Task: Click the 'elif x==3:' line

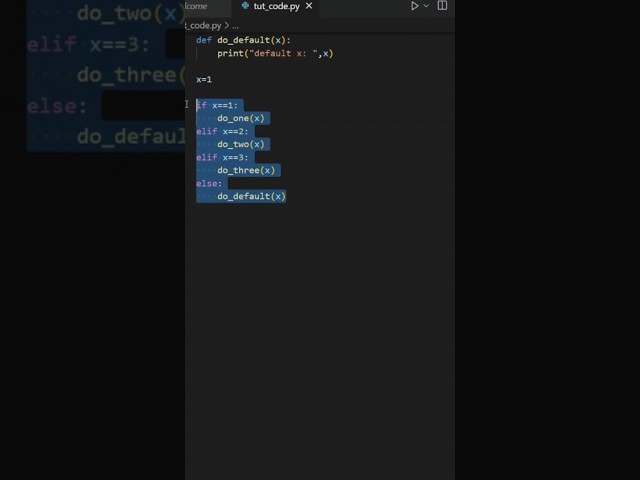Action: [222, 158]
